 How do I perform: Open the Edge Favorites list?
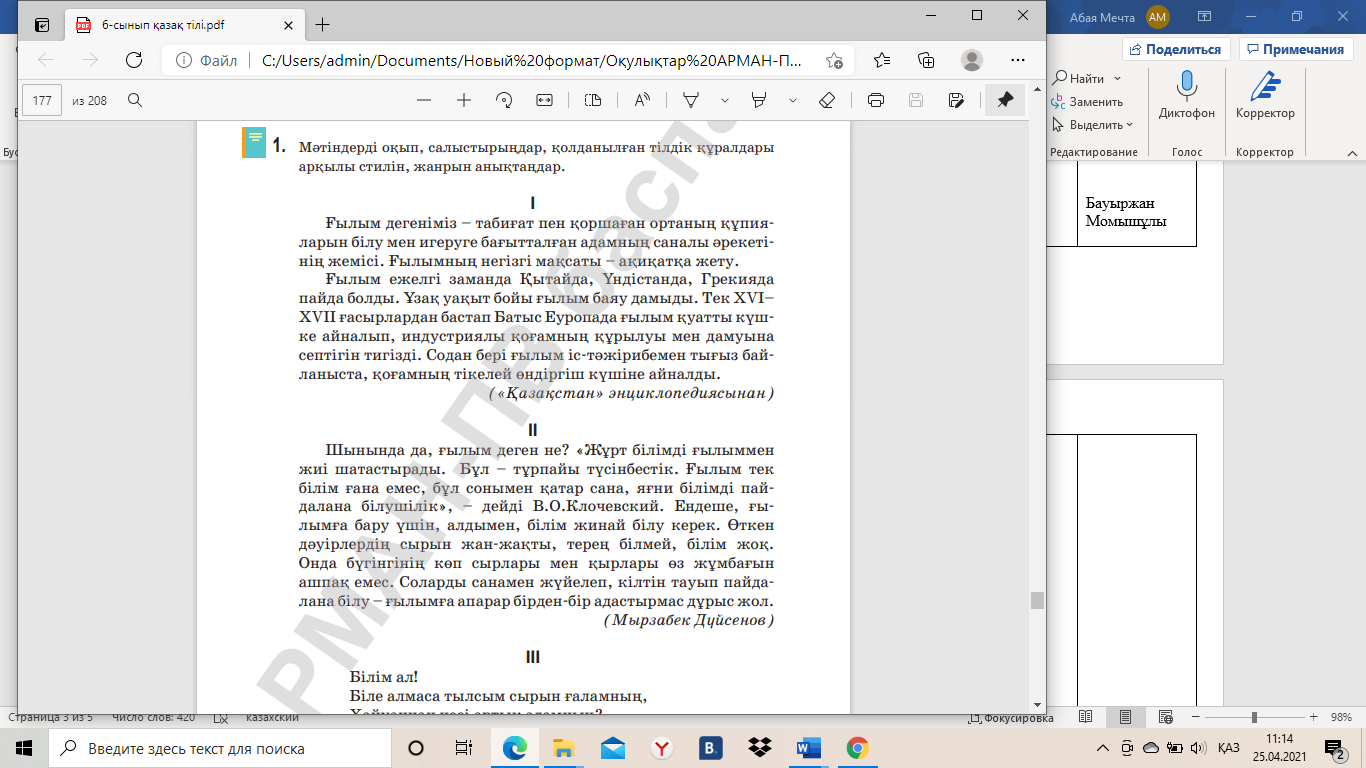point(882,60)
